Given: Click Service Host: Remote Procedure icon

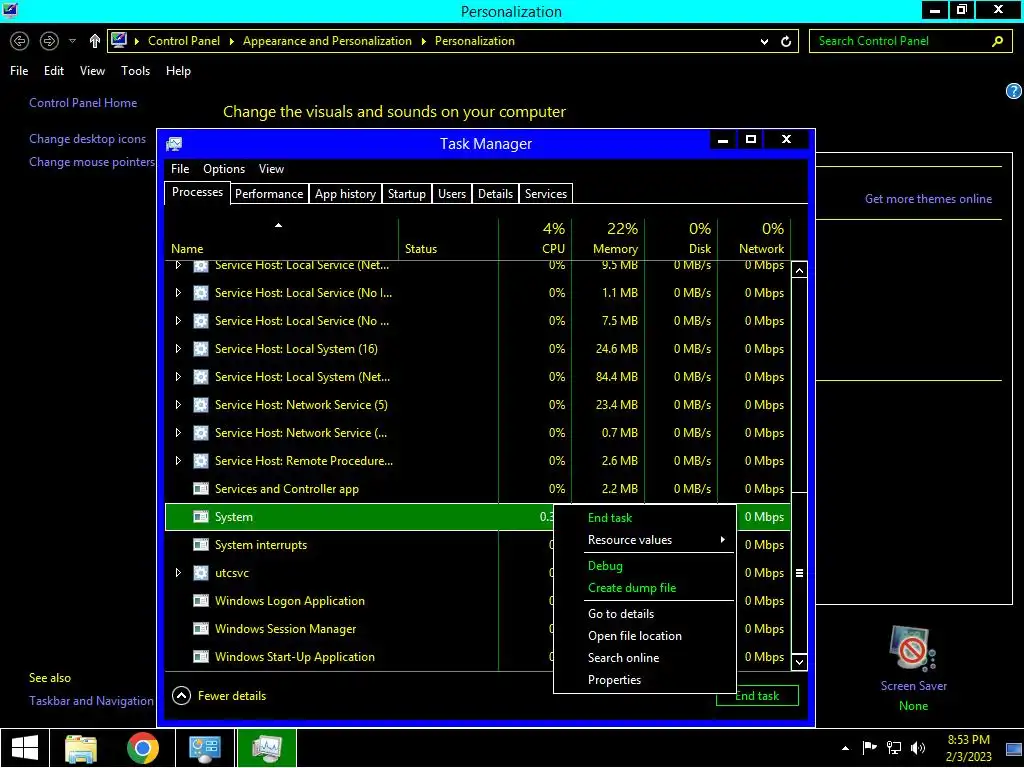Looking at the screenshot, I should click(201, 461).
